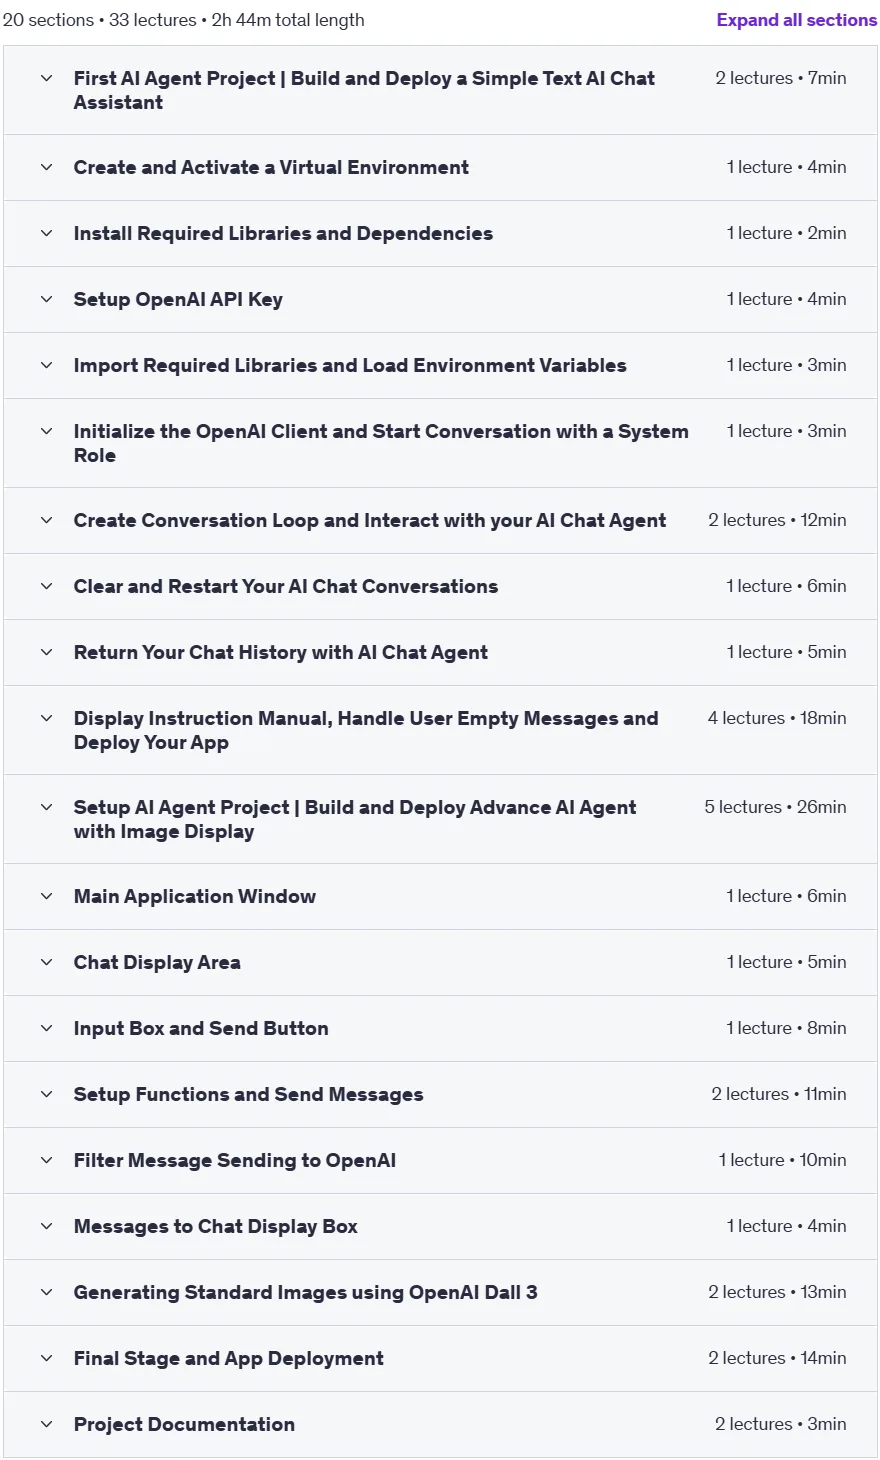Screen dimensions: 880x1460
Task: Expand chevron beside Create and Activate a Virtual Environment
Action: [46, 167]
